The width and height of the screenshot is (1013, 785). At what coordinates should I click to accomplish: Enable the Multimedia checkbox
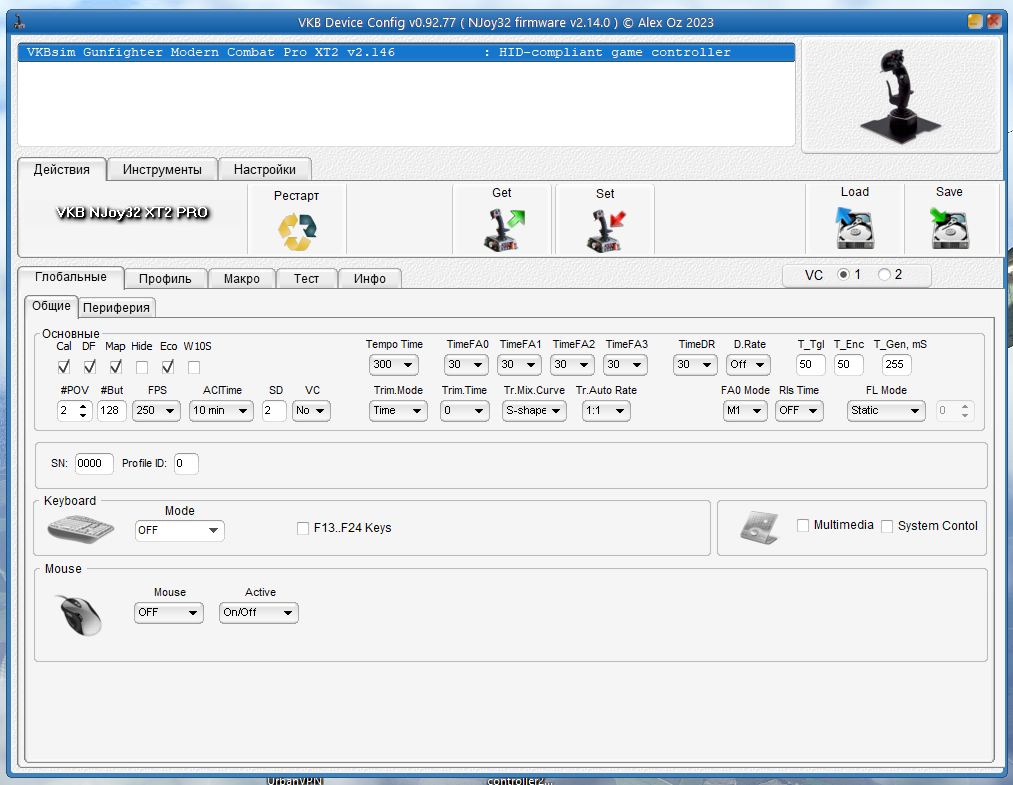[803, 526]
